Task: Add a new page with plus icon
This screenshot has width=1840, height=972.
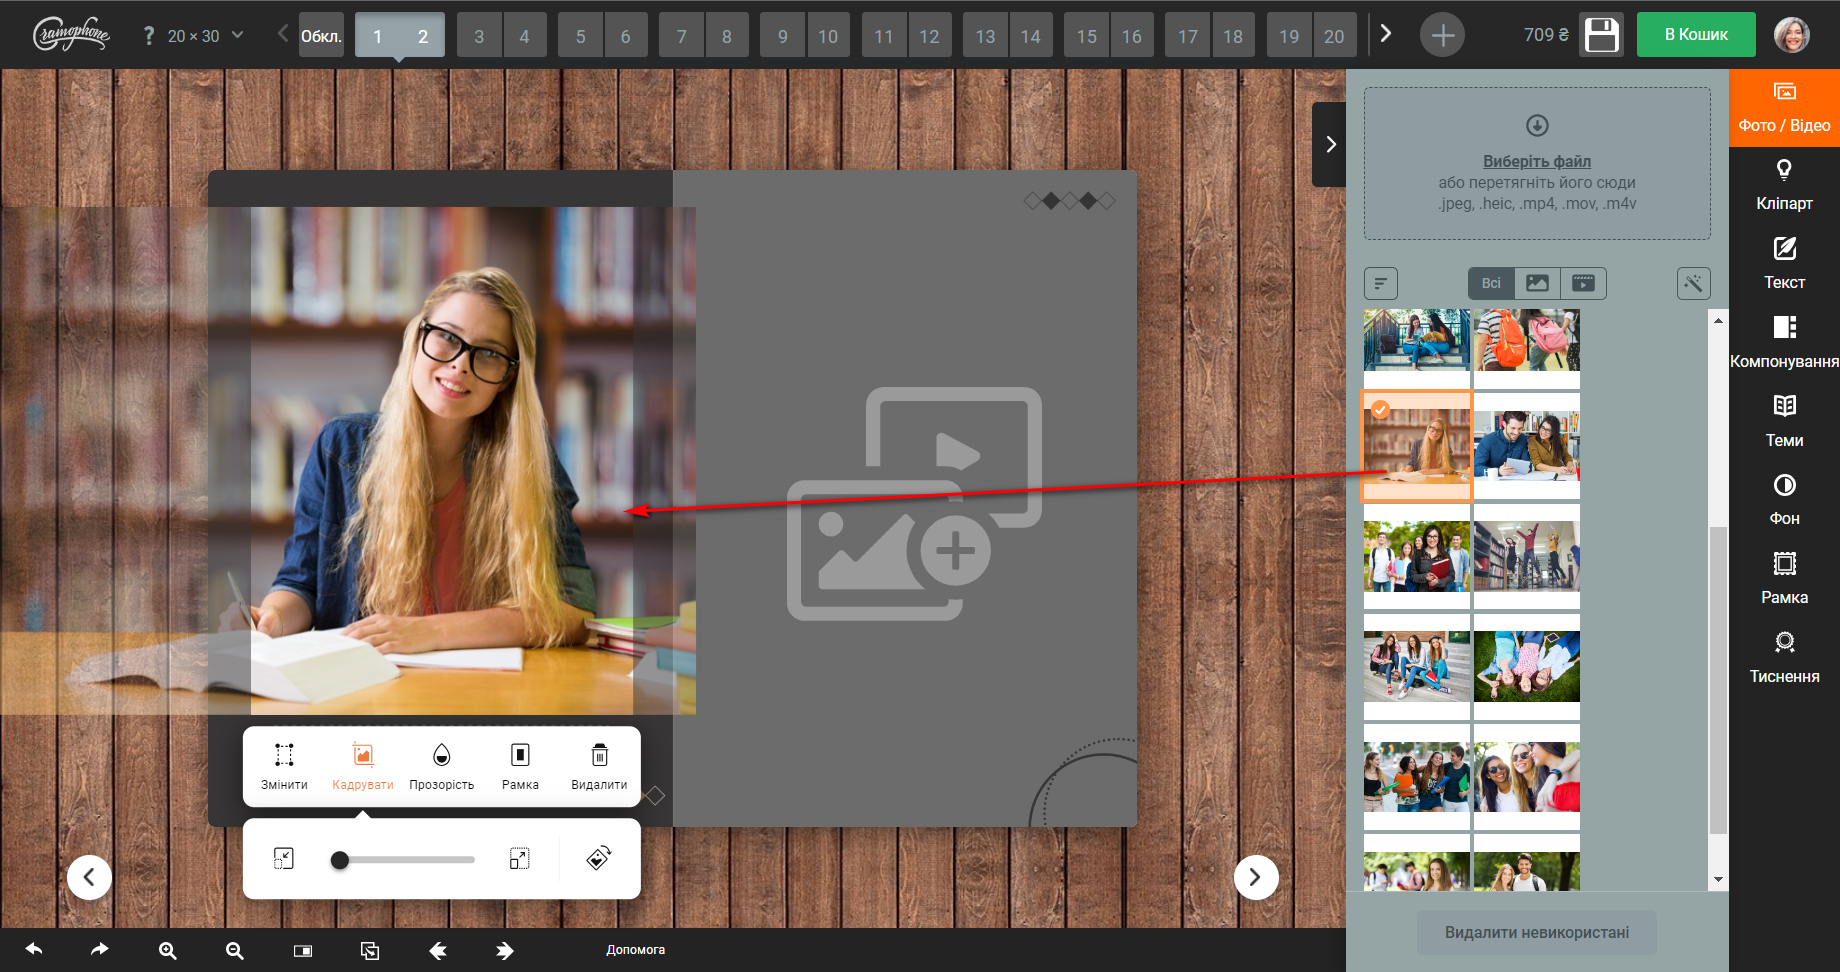Action: (x=1442, y=36)
